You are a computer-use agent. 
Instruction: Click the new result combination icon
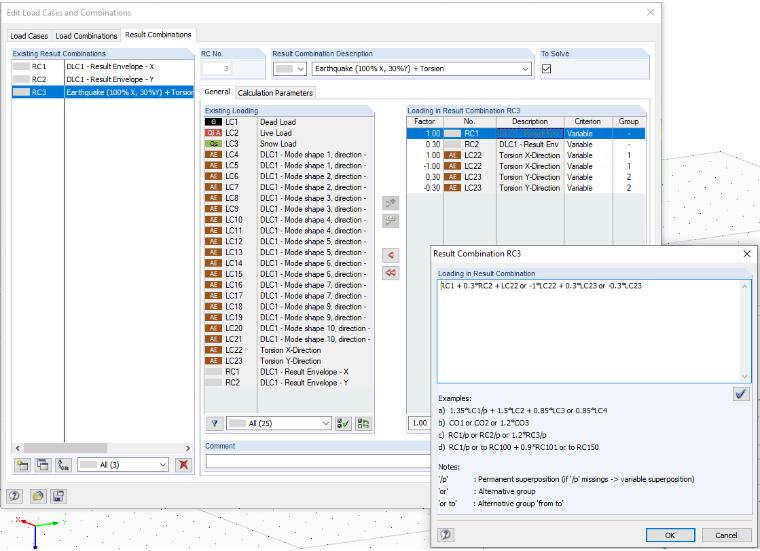(x=22, y=465)
